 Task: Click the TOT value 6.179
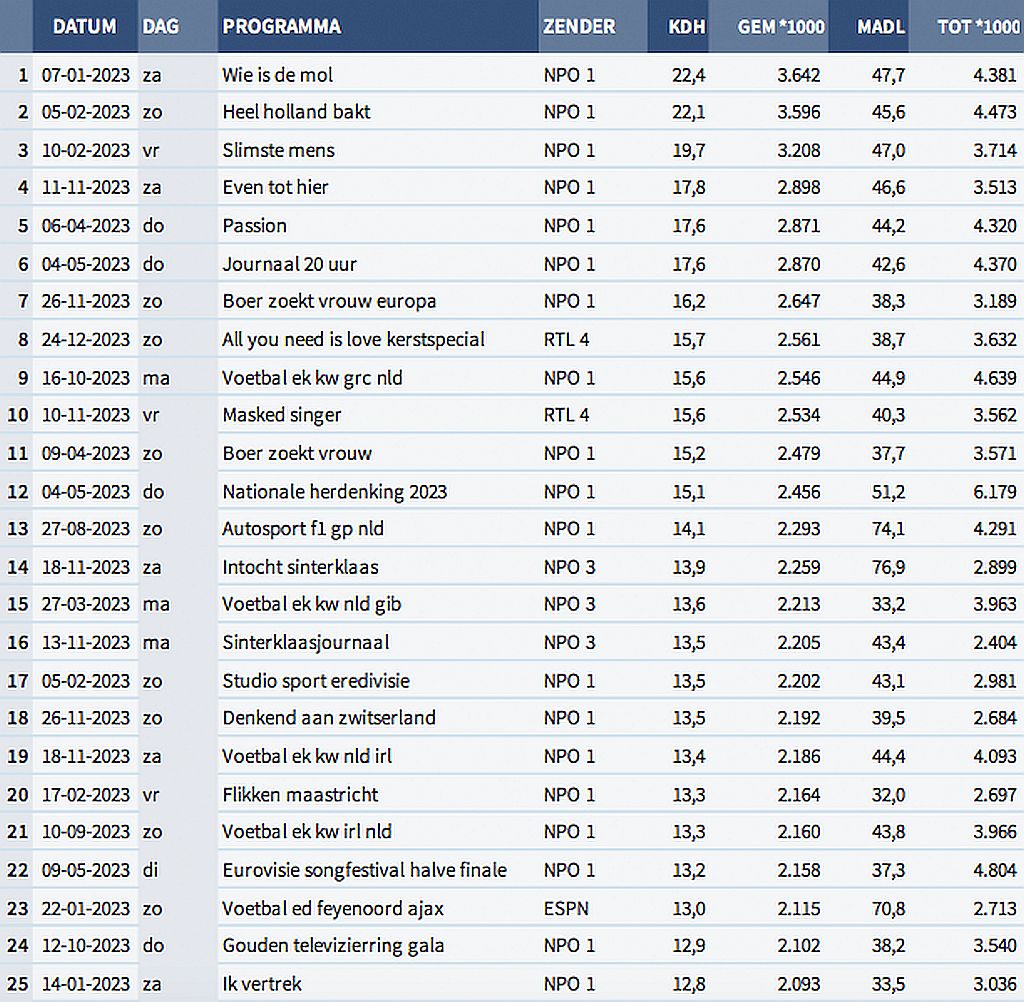pos(995,492)
